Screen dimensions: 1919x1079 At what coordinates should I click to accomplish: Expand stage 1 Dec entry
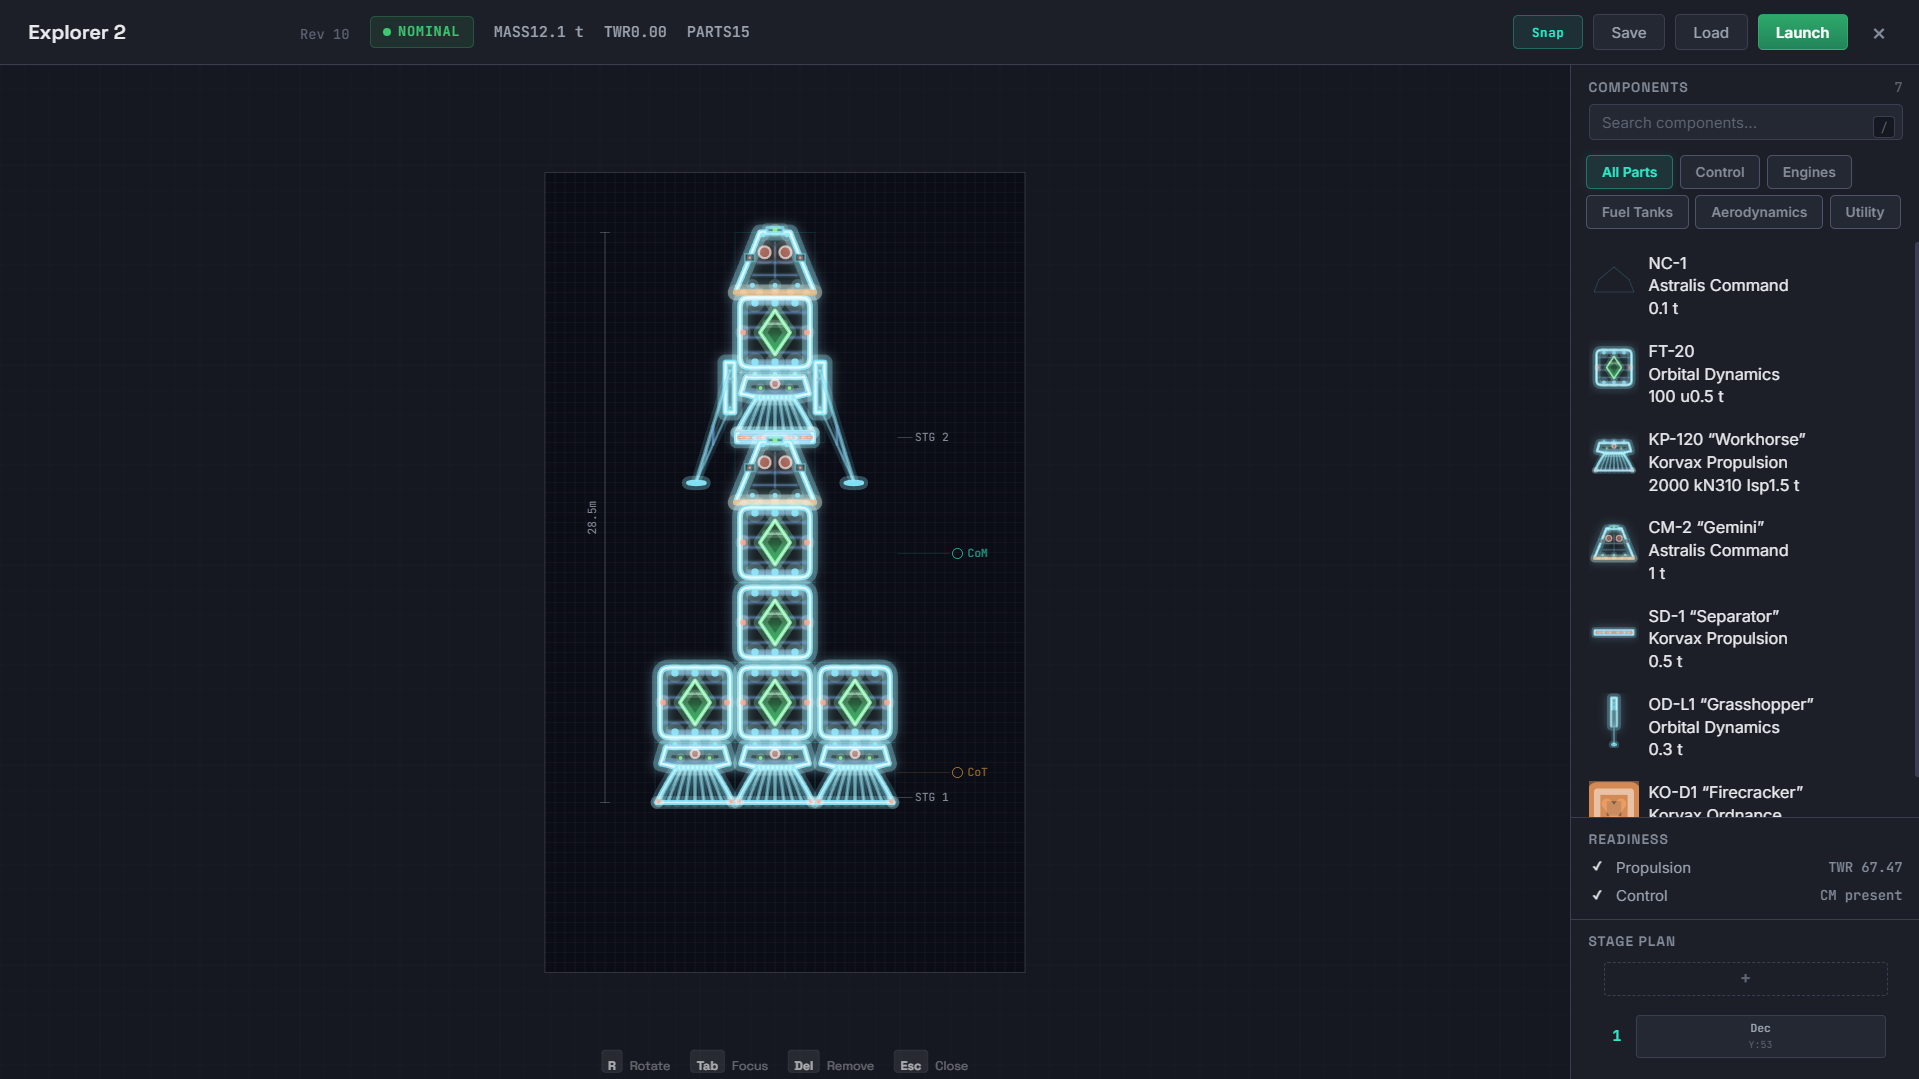click(x=1760, y=1036)
